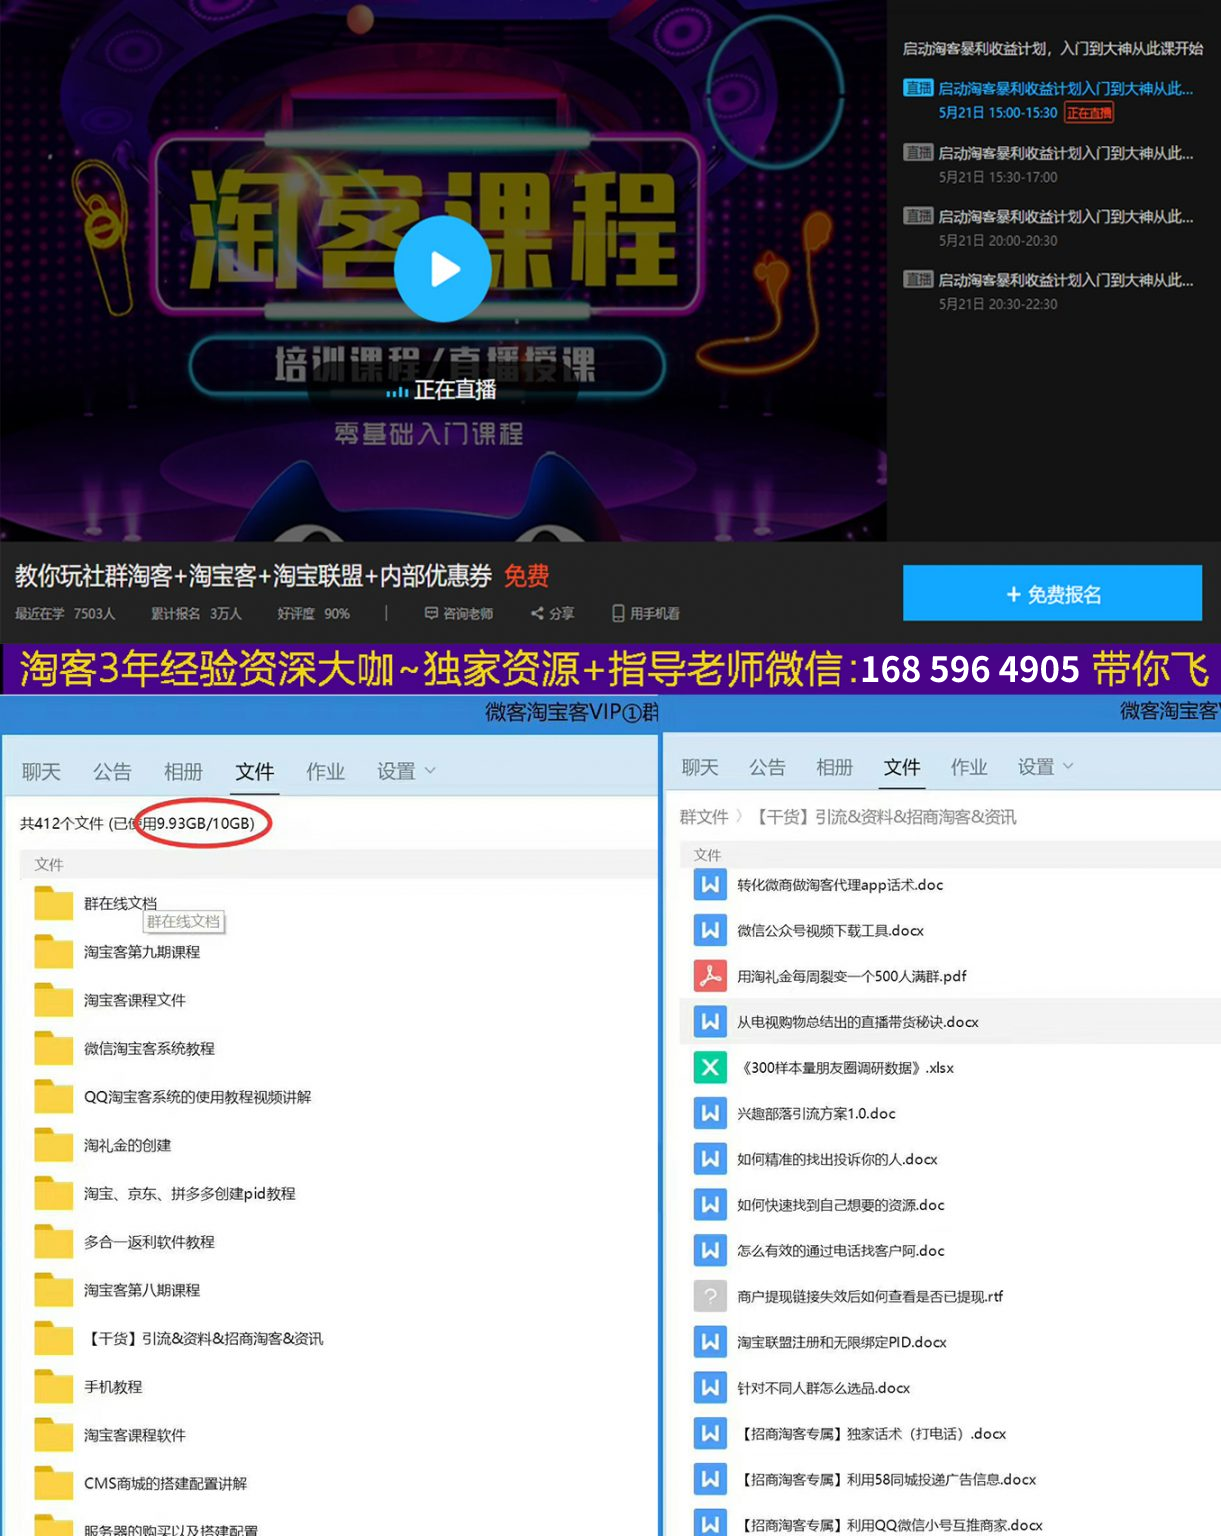Click 咨询老师 link
This screenshot has width=1221, height=1536.
pyautogui.click(x=459, y=613)
